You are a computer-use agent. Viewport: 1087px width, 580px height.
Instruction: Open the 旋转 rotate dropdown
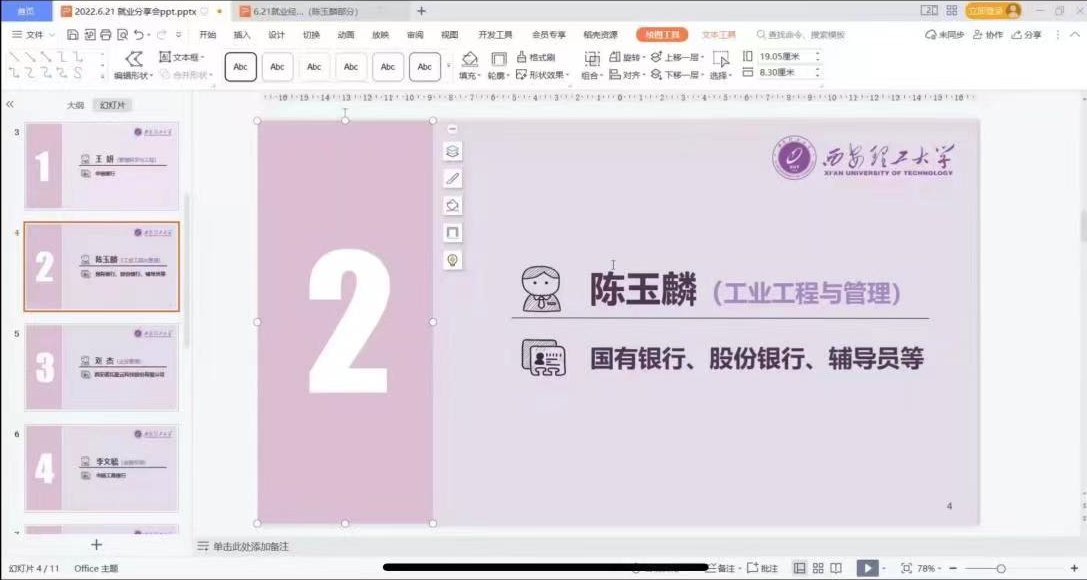point(630,58)
